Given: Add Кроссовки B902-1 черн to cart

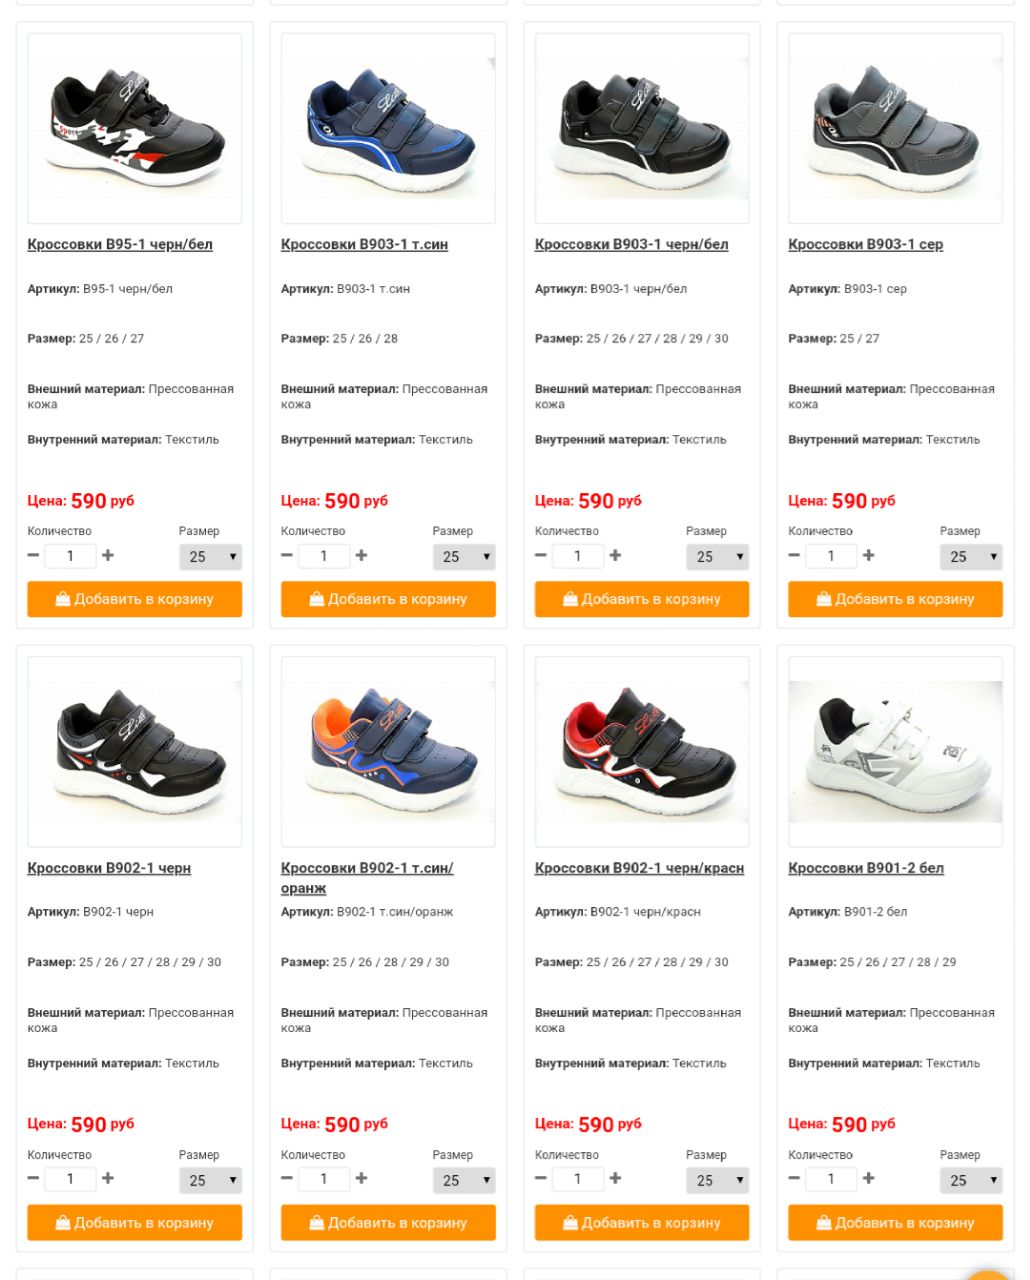Looking at the screenshot, I should pyautogui.click(x=134, y=1222).
